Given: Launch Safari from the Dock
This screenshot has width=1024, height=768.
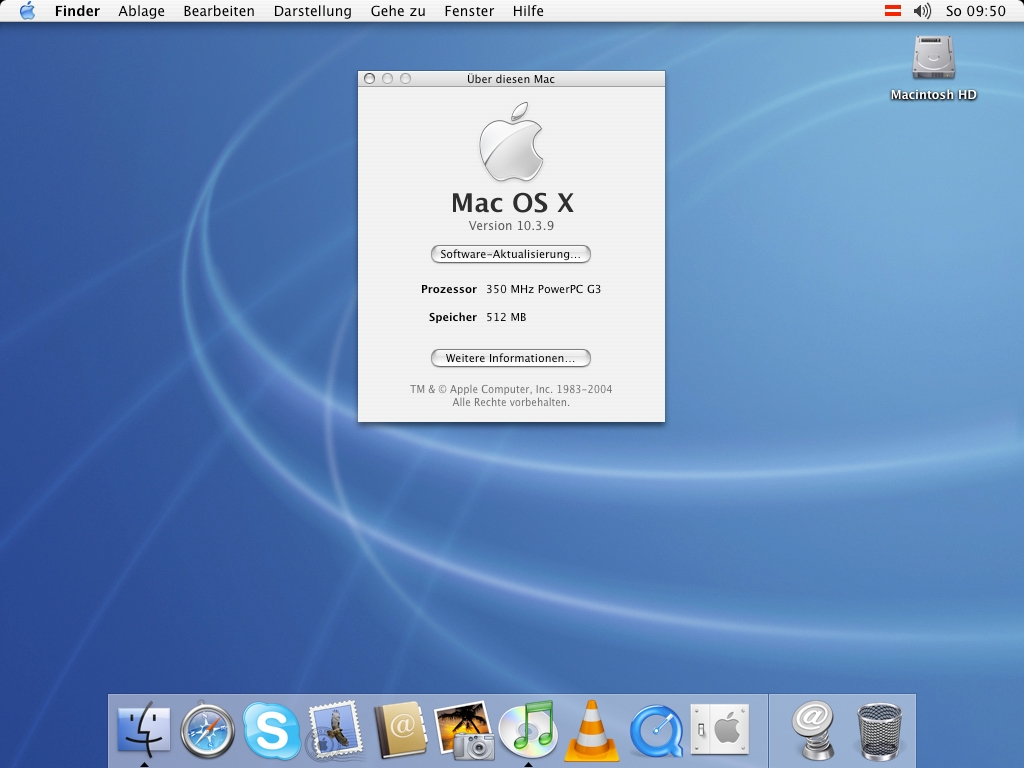Looking at the screenshot, I should click(208, 731).
